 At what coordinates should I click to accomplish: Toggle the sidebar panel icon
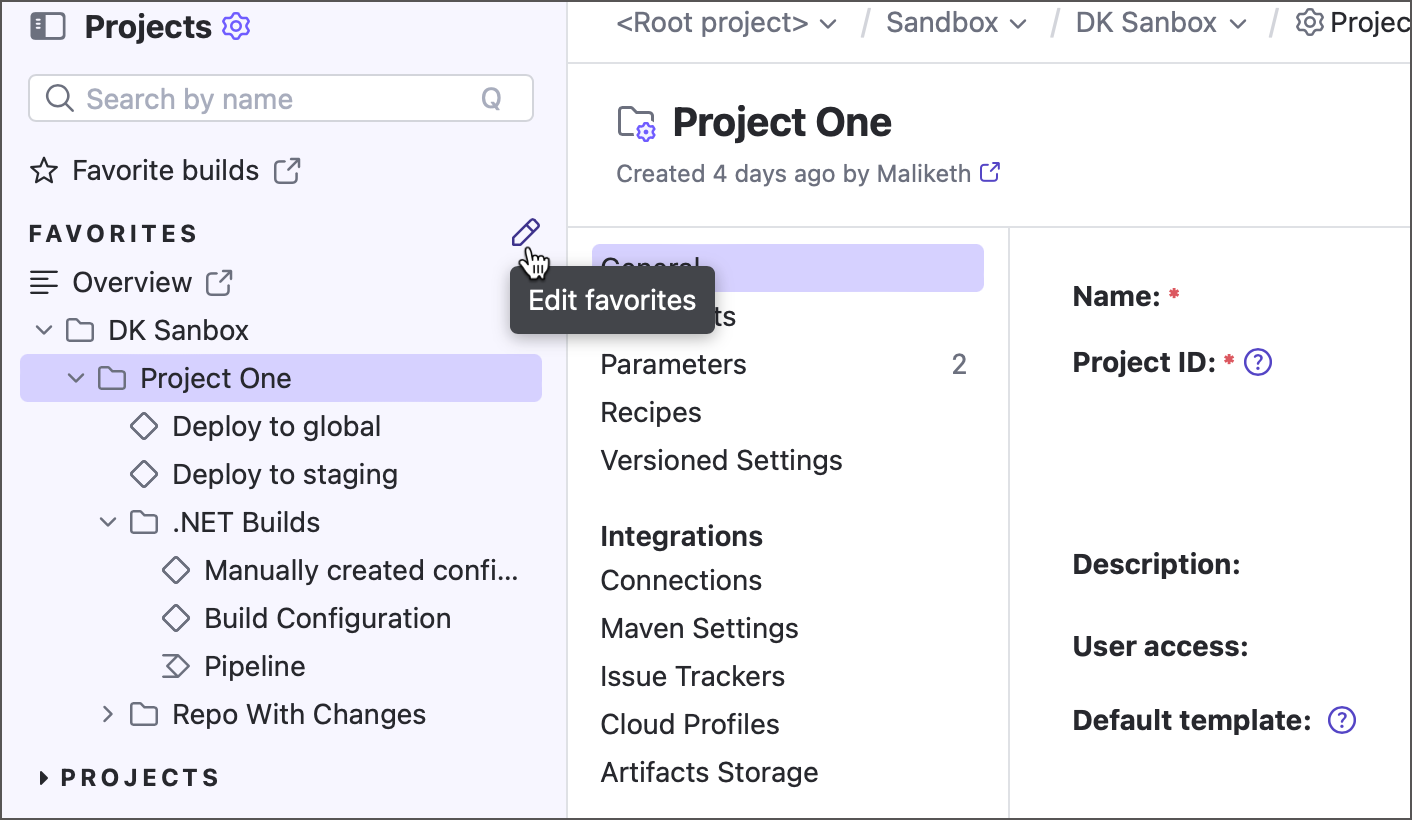[47, 27]
